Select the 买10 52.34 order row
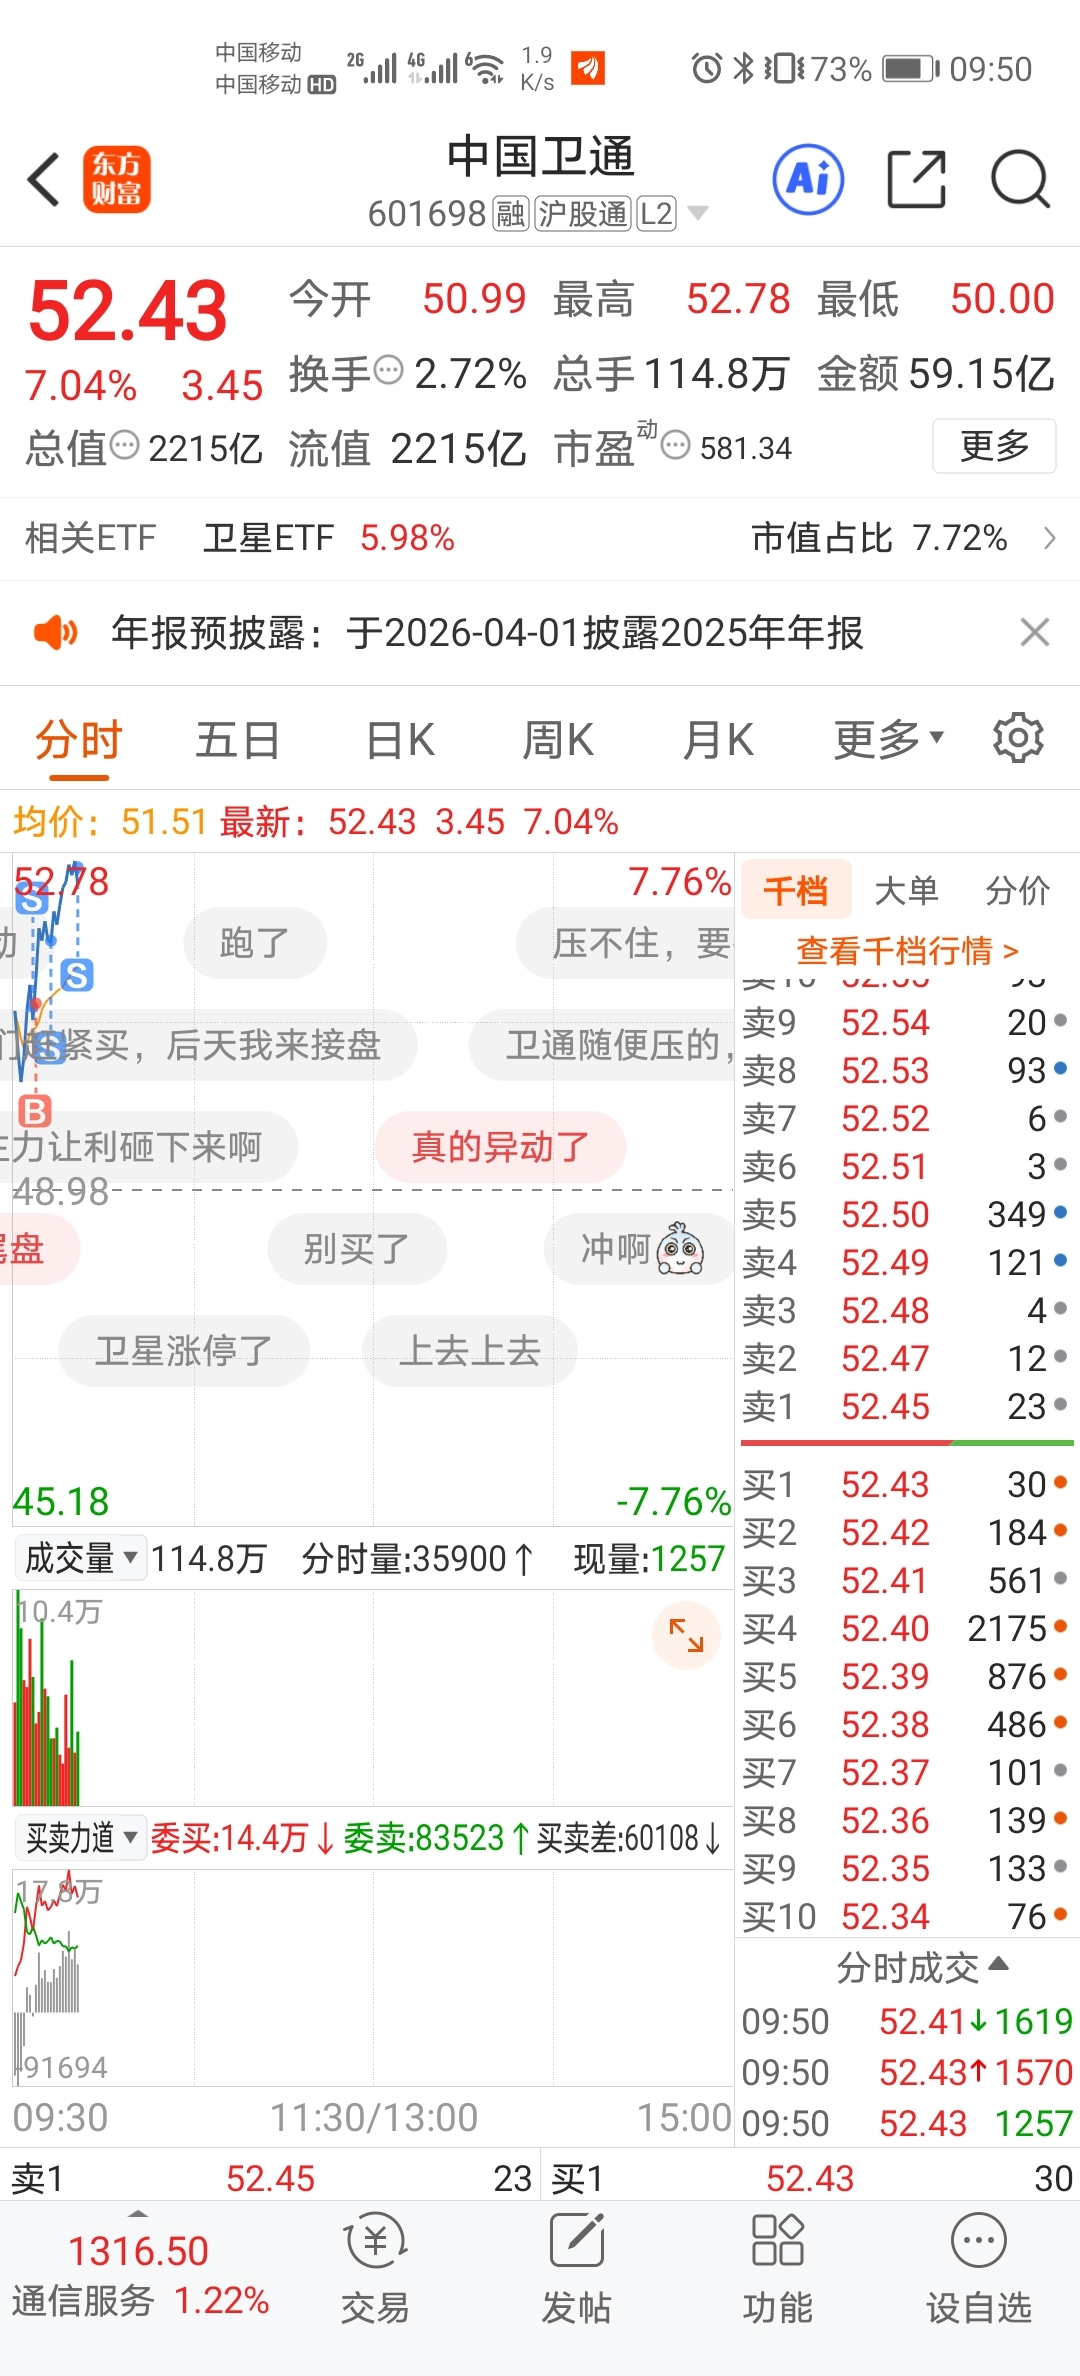This screenshot has width=1080, height=2376. point(906,1917)
